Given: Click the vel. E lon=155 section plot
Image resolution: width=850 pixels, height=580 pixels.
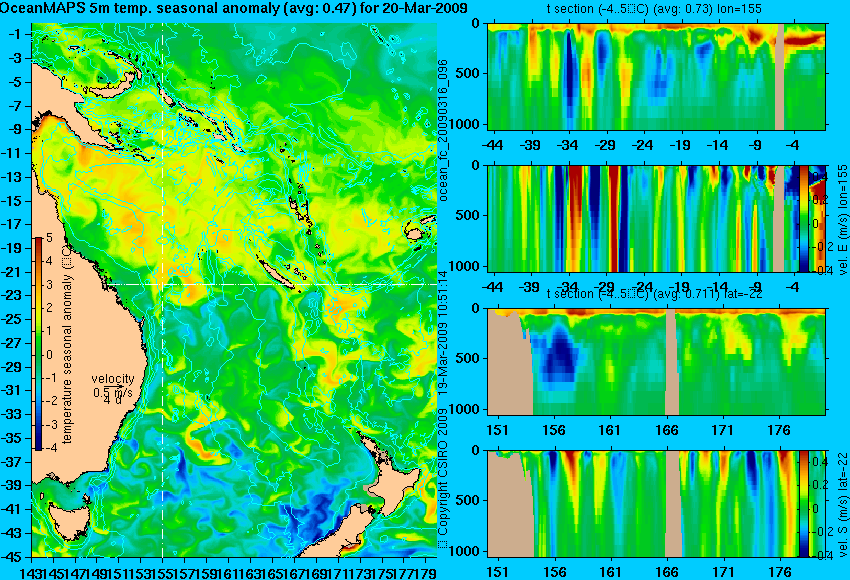Looking at the screenshot, I should (656, 218).
